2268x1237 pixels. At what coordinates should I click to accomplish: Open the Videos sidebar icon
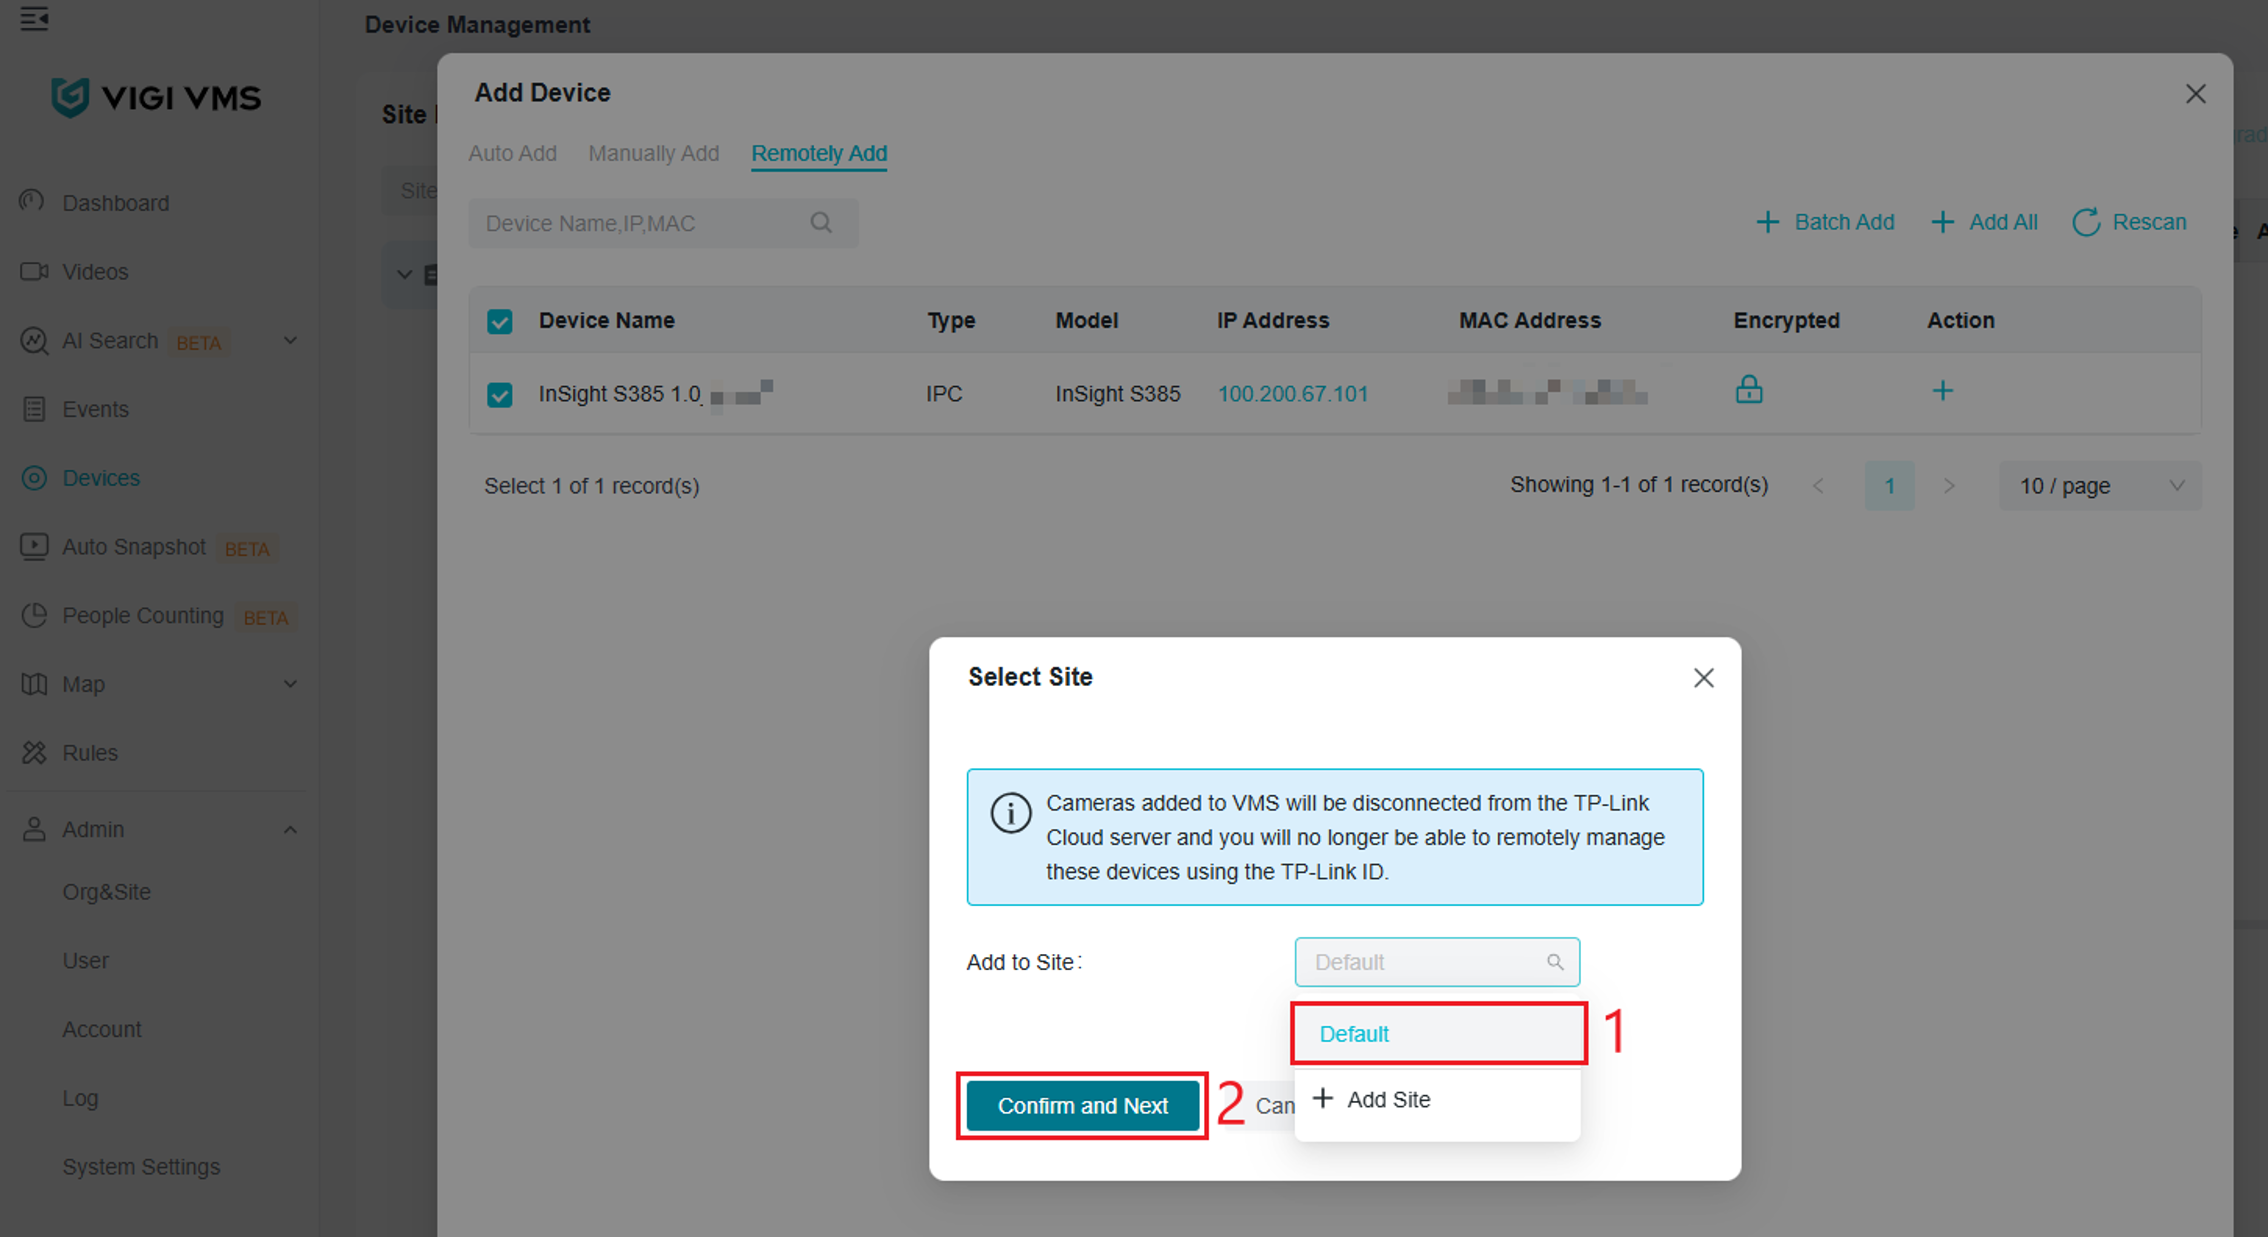coord(34,271)
